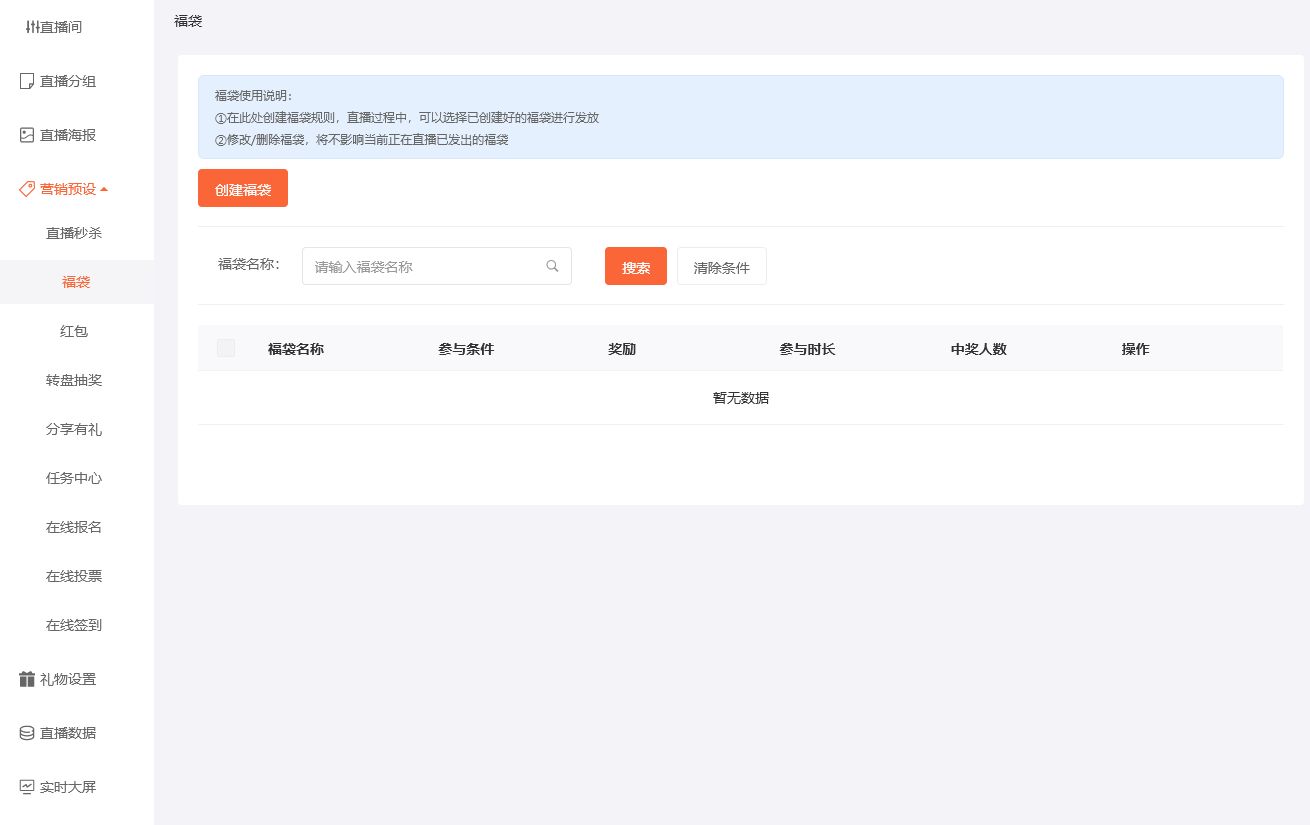Screen dimensions: 1310x825
Task: Click the 创建福袋 button
Action: 243,188
